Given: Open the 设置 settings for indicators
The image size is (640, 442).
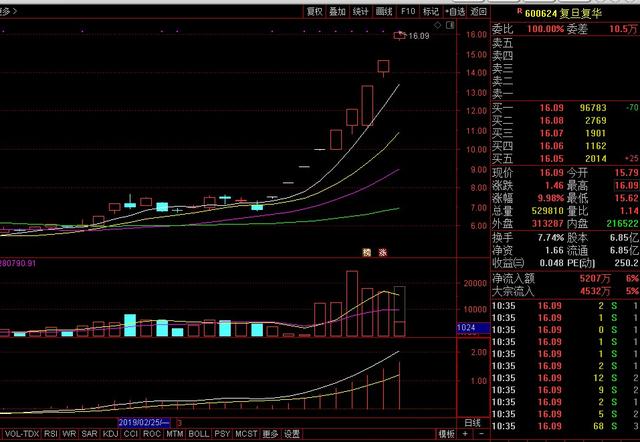Looking at the screenshot, I should point(291,435).
